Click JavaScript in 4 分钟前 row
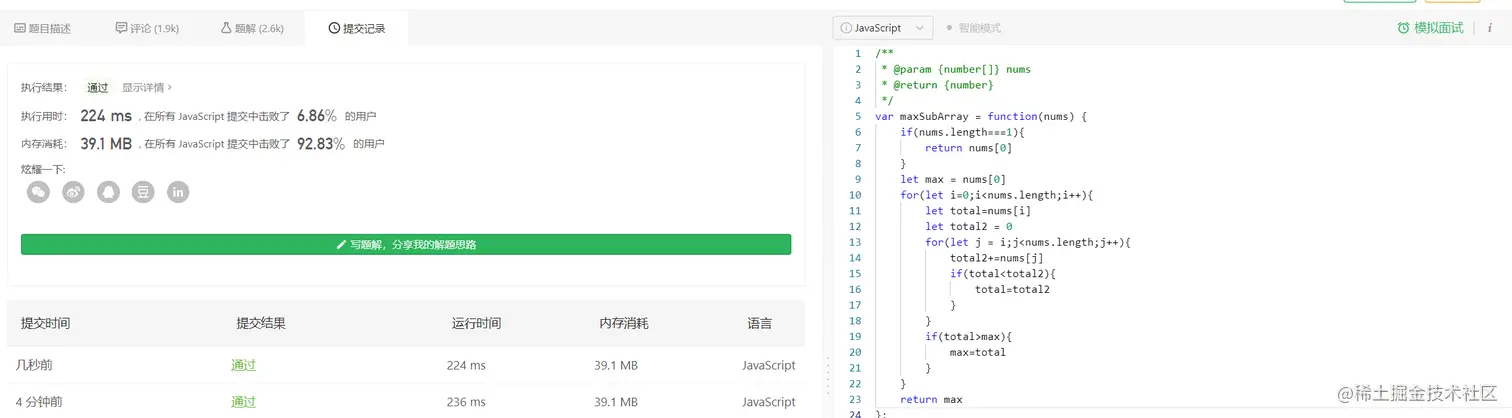Viewport: 1512px width, 418px height. pos(769,402)
